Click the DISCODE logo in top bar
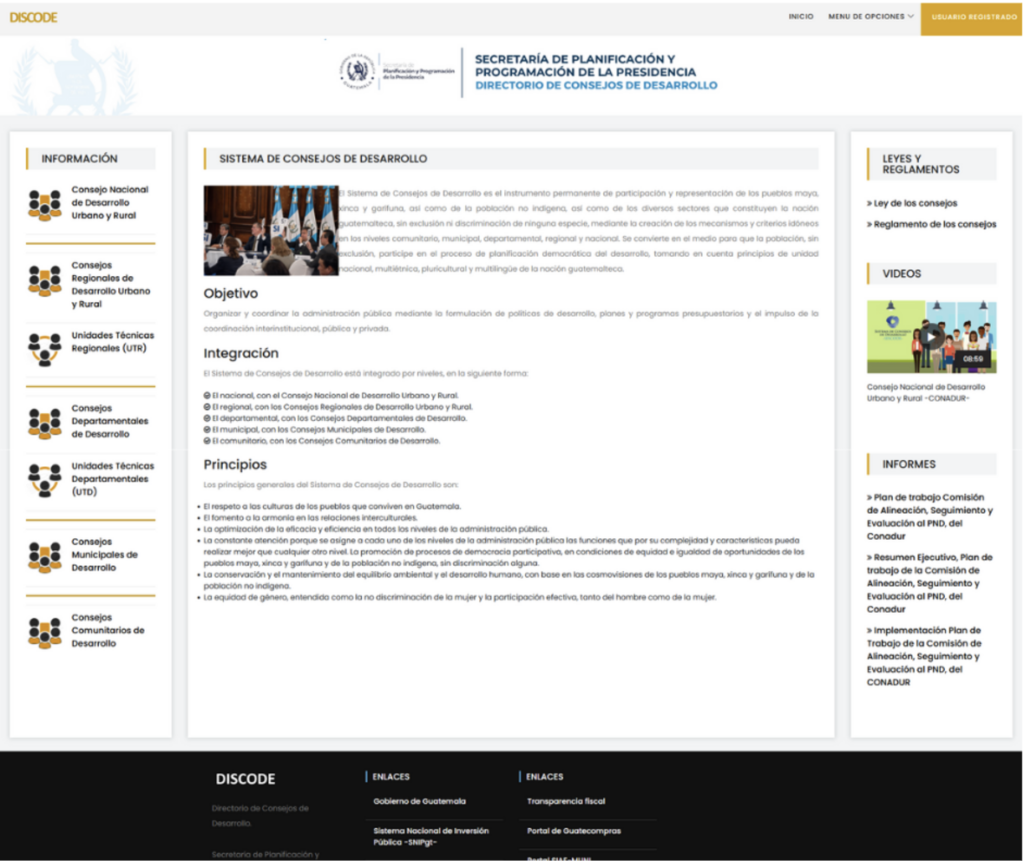Screen dimensions: 1024x861 coord(33,18)
